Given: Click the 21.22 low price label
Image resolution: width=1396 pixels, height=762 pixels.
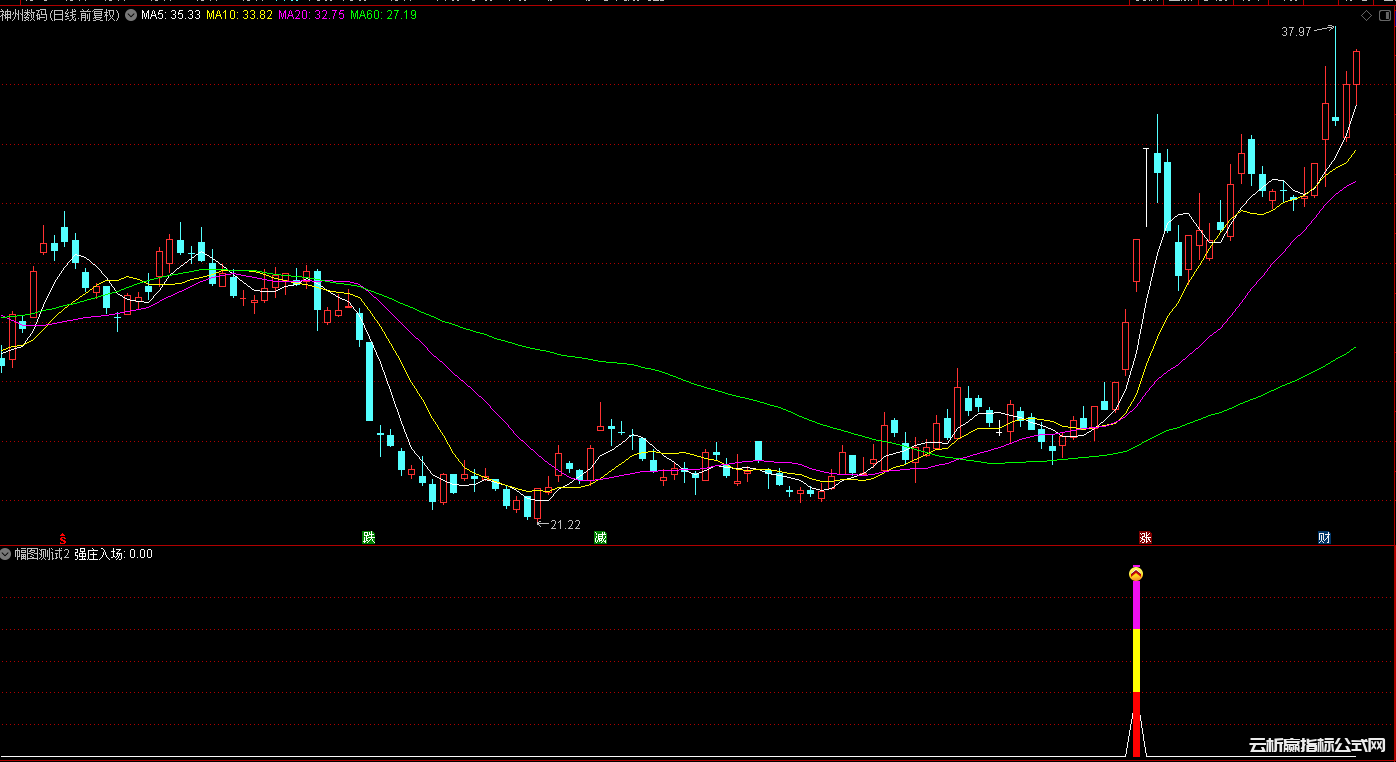Looking at the screenshot, I should [565, 524].
